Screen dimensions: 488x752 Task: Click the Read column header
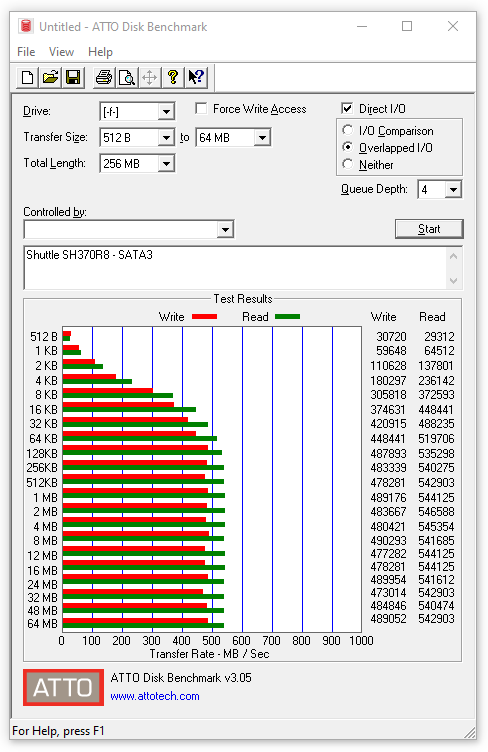click(432, 317)
